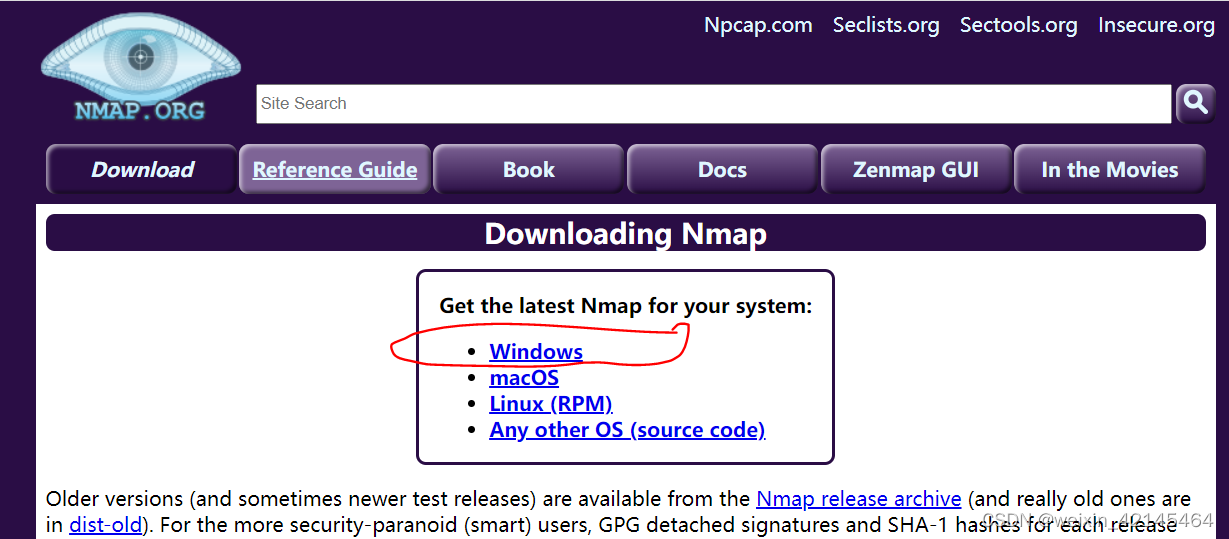Go to the Insecure.org link
The height and width of the screenshot is (539, 1229).
coord(1156,25)
